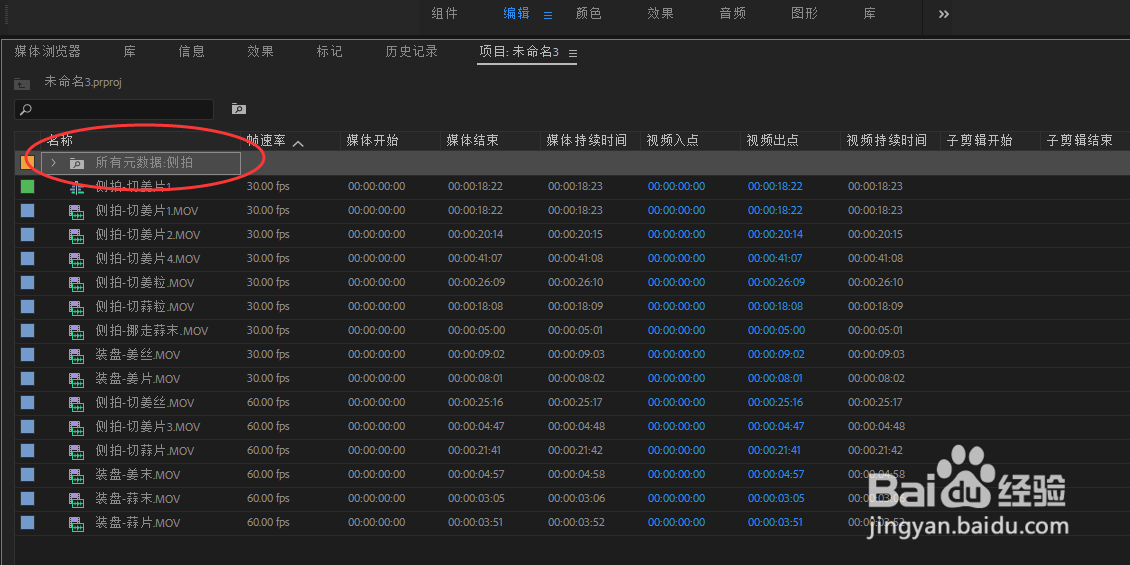Open the 媒体浏览器 panel tab

pos(48,51)
